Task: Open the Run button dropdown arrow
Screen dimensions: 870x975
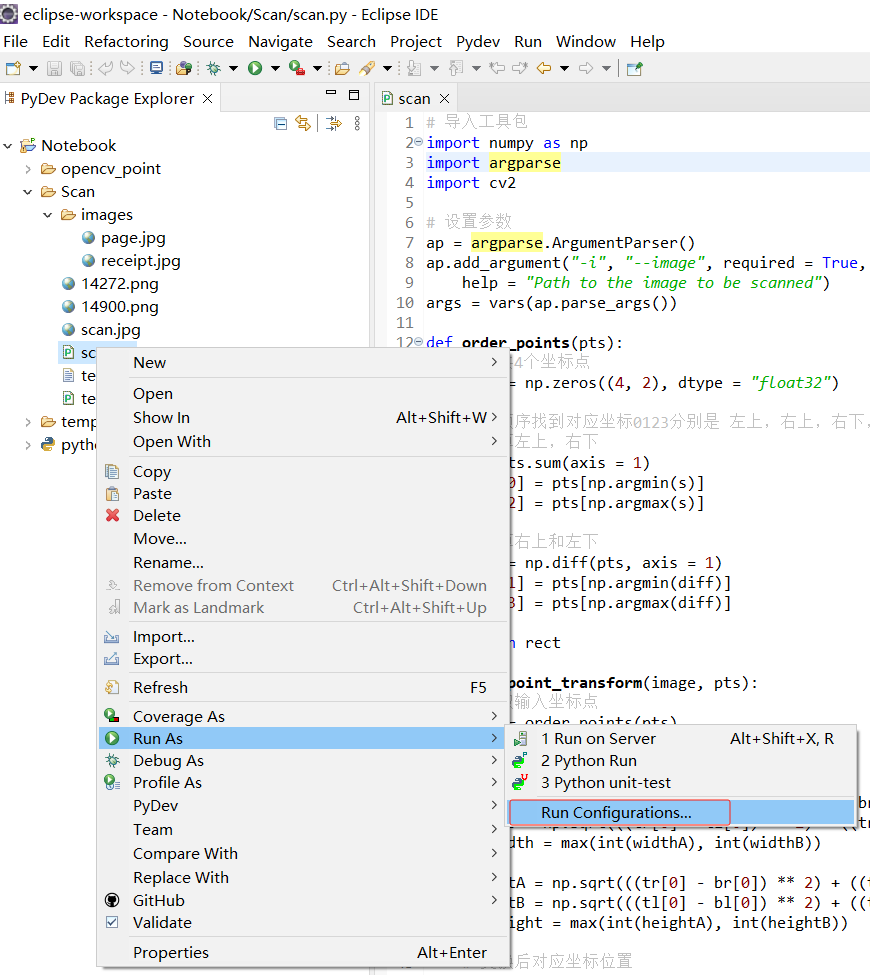Action: pos(275,68)
